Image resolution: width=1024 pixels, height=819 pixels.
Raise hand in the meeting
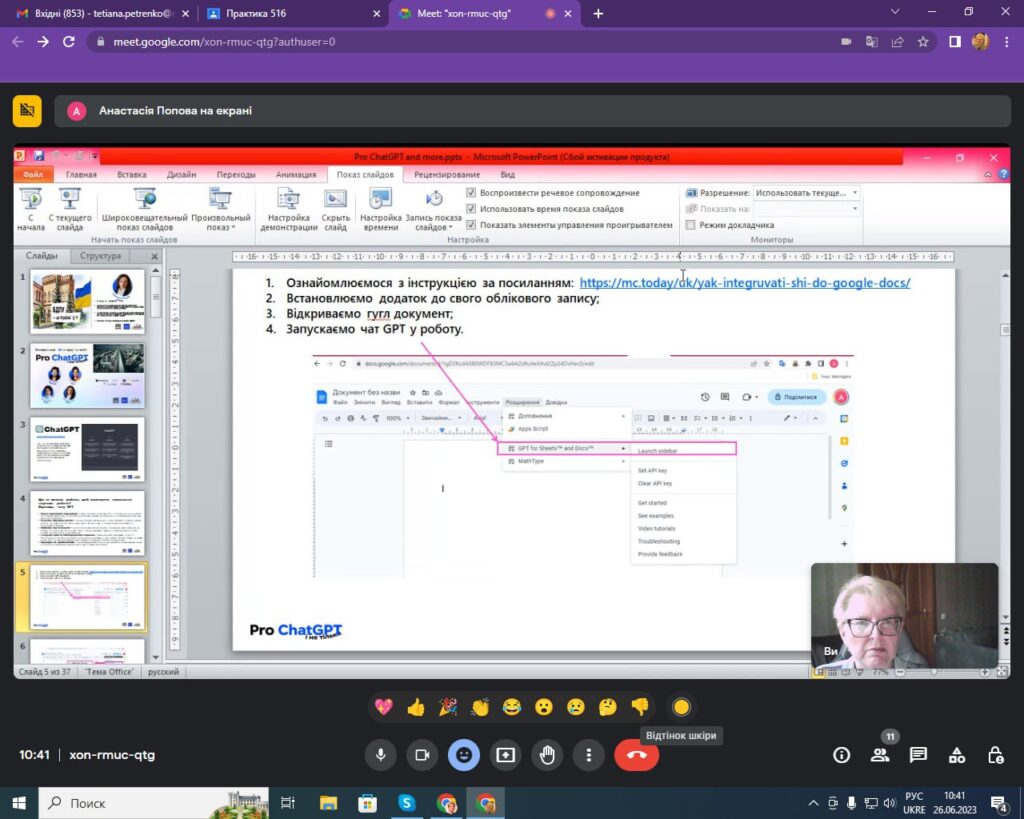click(547, 755)
